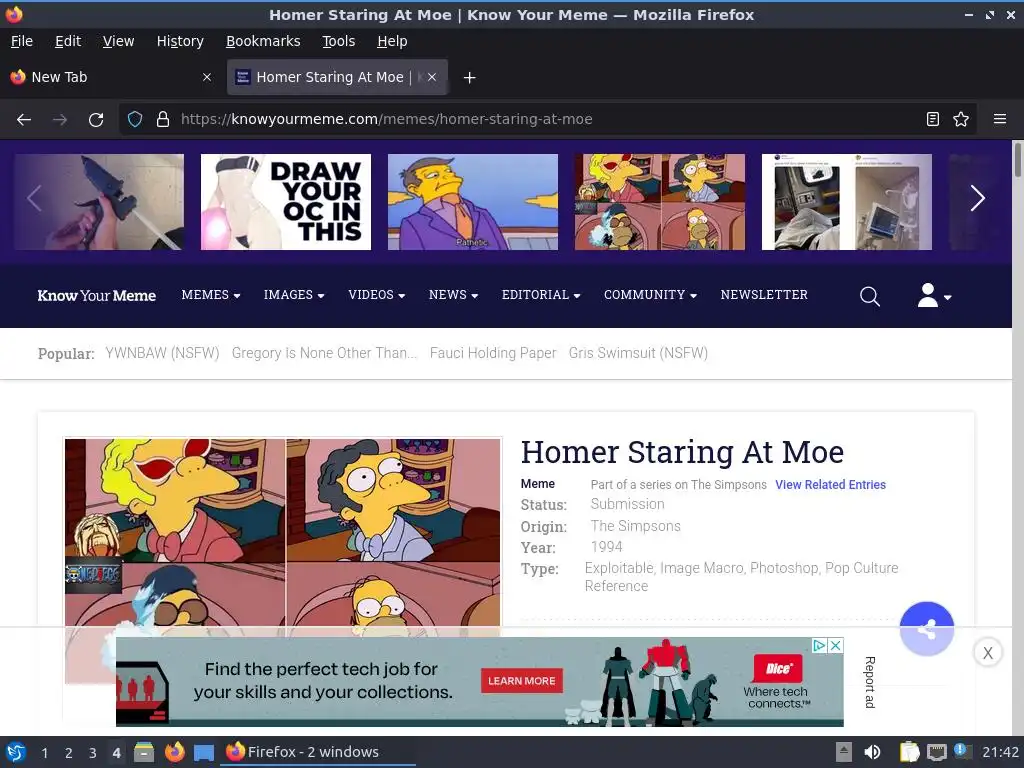Image resolution: width=1024 pixels, height=768 pixels.
Task: Open the Edit menu
Action: [68, 41]
